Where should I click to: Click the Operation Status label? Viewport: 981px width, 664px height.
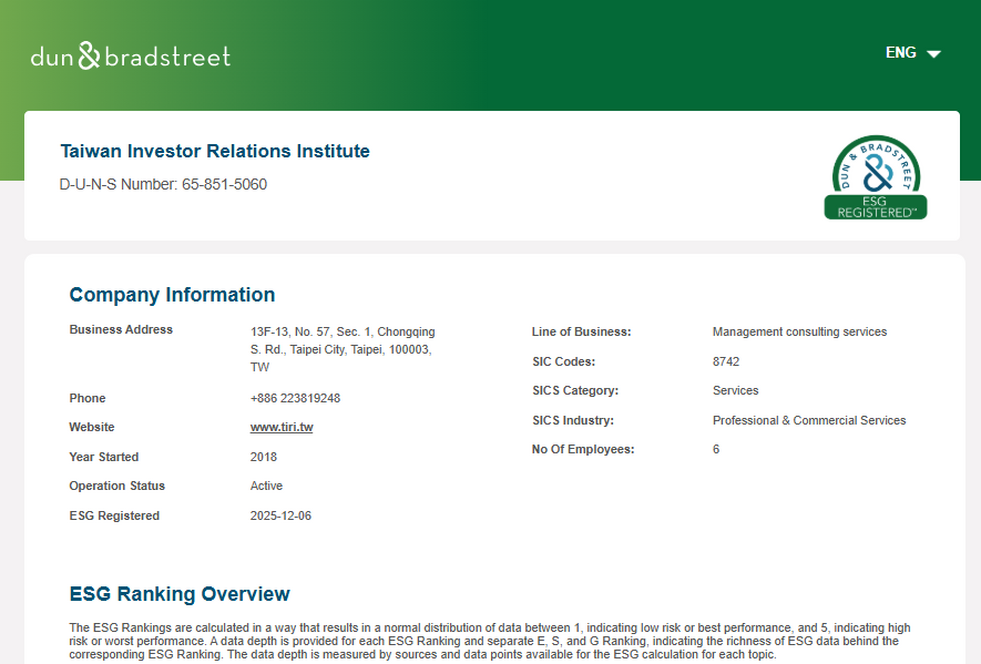click(117, 486)
